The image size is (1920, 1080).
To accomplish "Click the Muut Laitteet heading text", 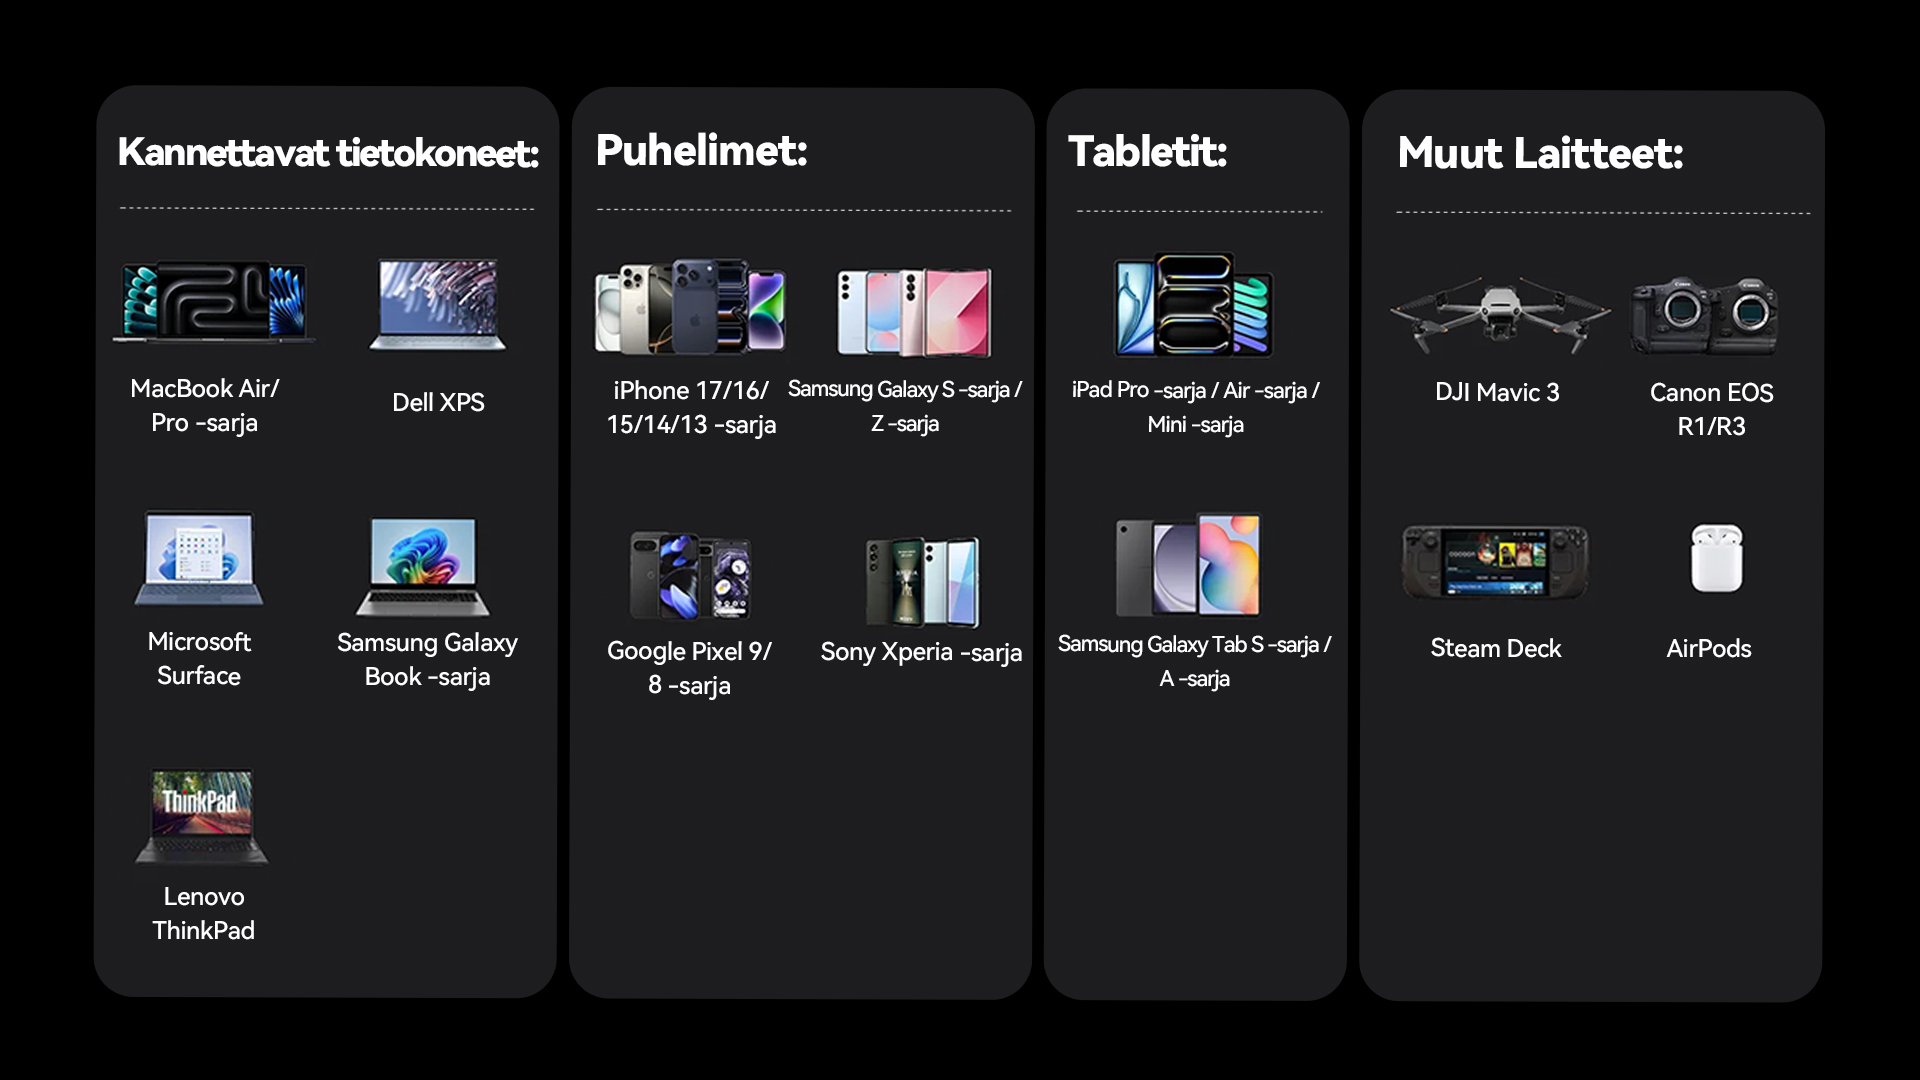I will tap(1540, 154).
